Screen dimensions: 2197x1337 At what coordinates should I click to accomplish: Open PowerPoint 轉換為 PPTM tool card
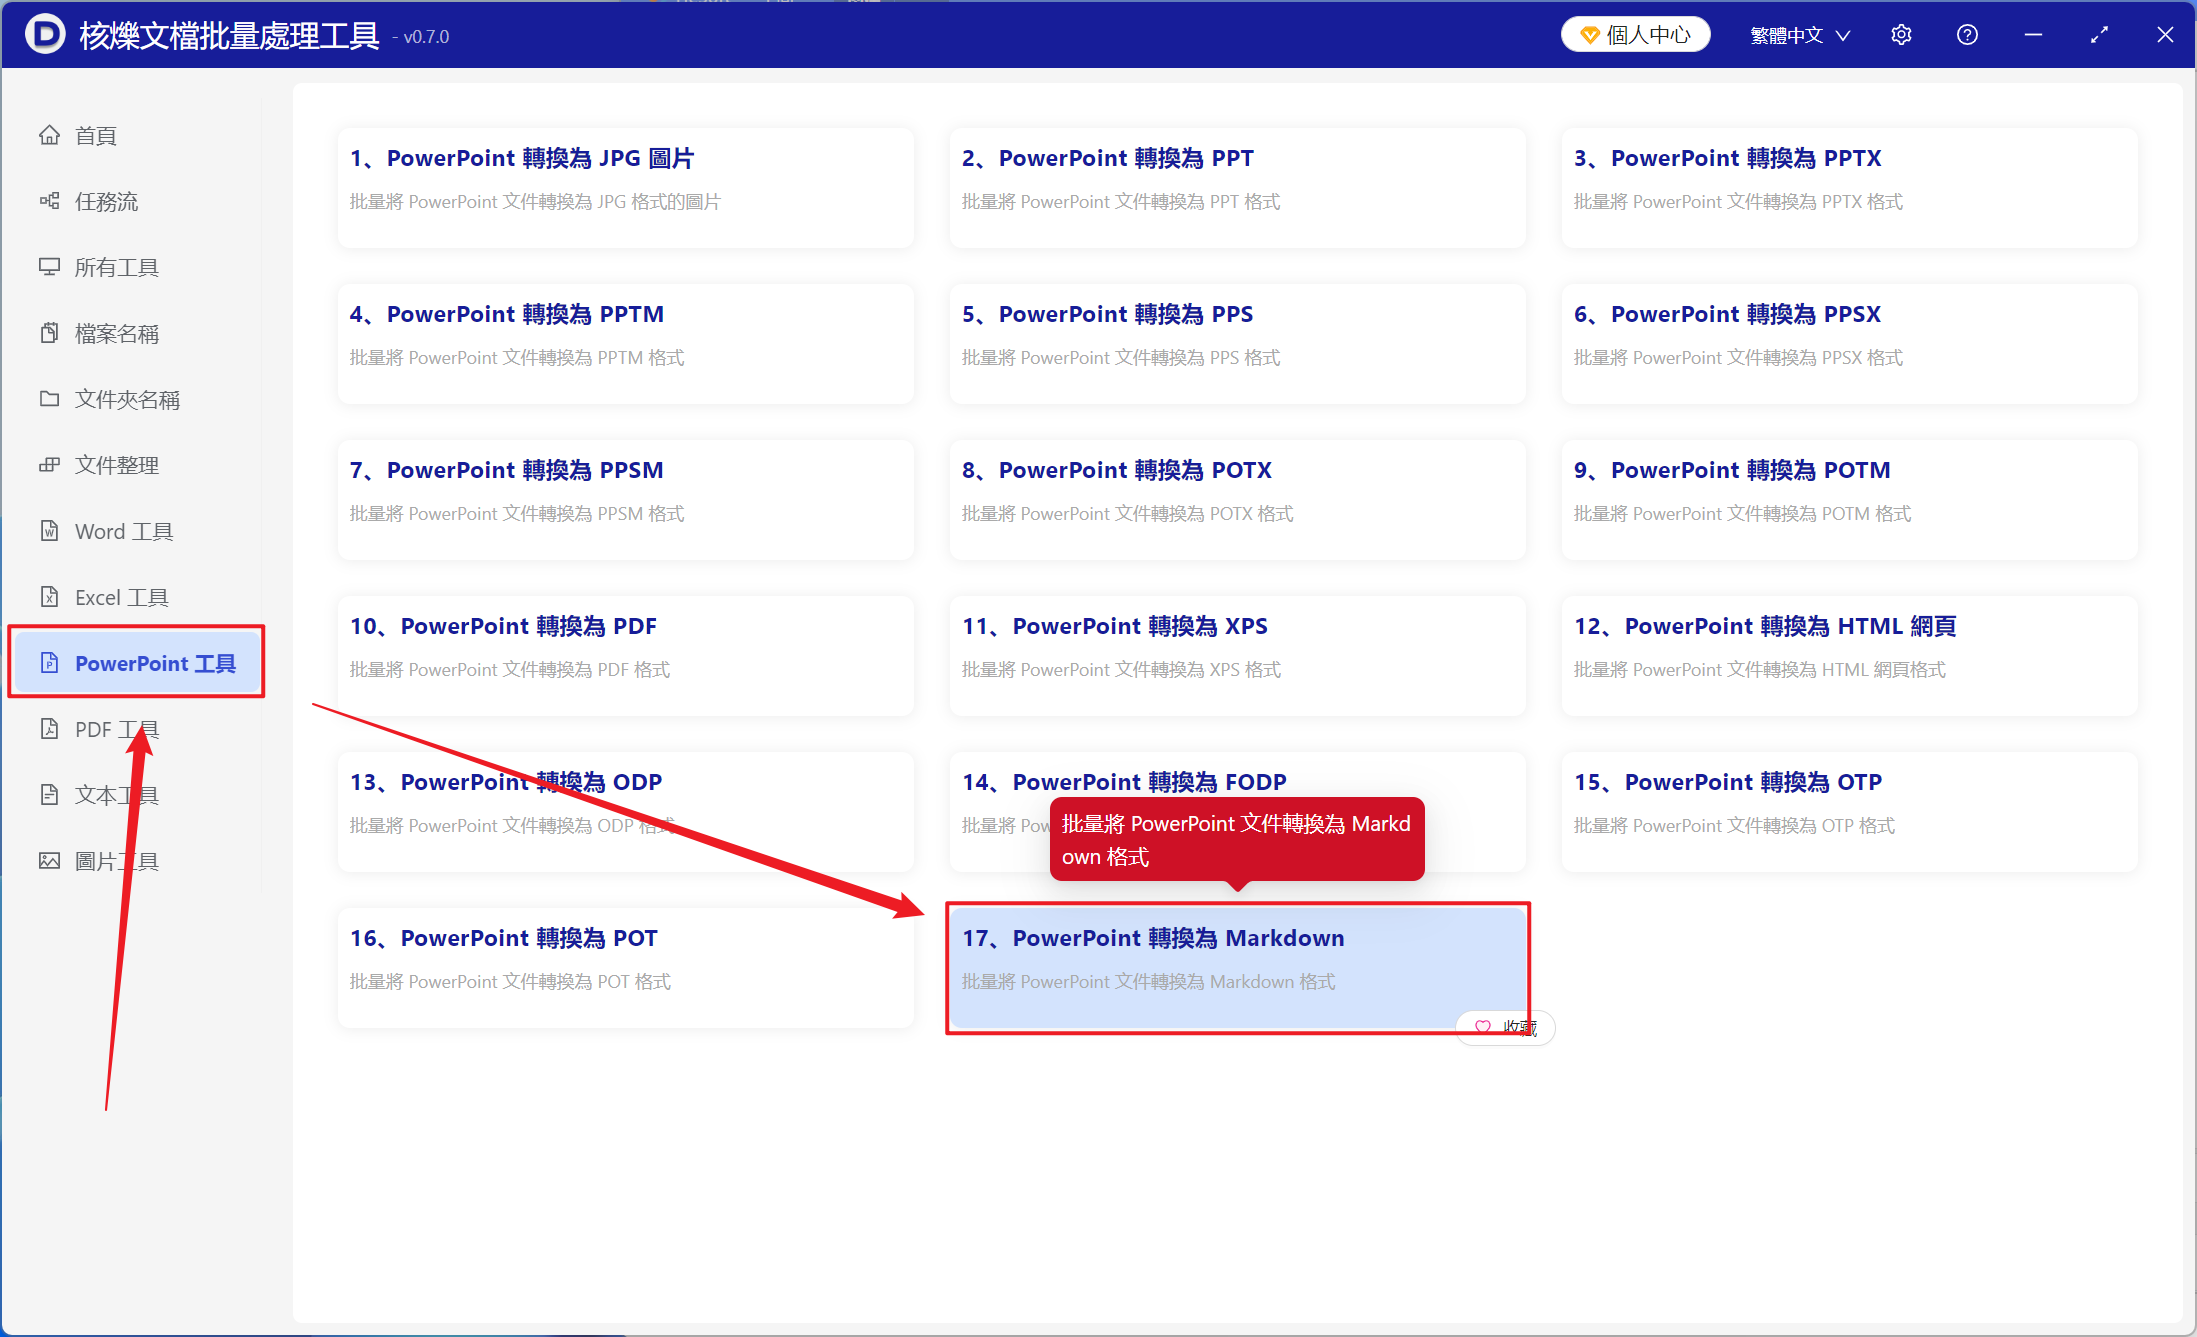pyautogui.click(x=626, y=344)
